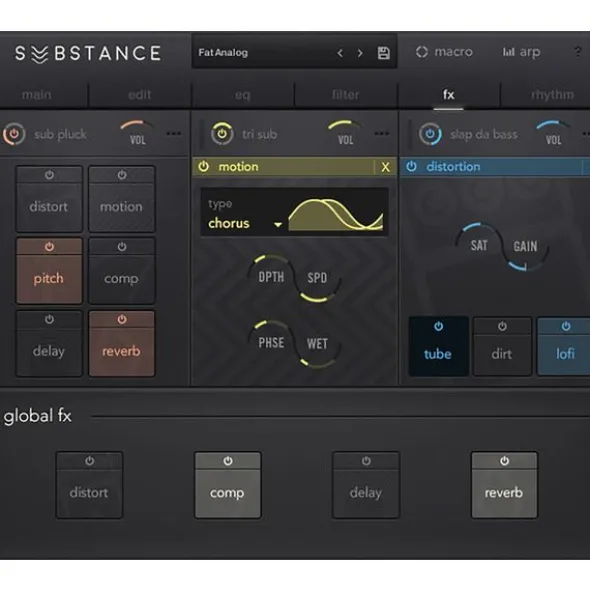Disable global fx comp power icon
Image resolution: width=590 pixels, height=591 pixels.
point(228,461)
